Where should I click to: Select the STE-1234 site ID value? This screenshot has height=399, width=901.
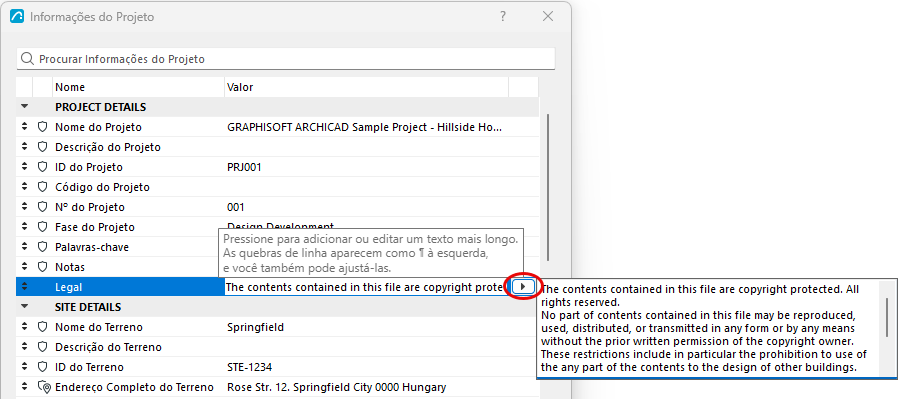click(250, 367)
